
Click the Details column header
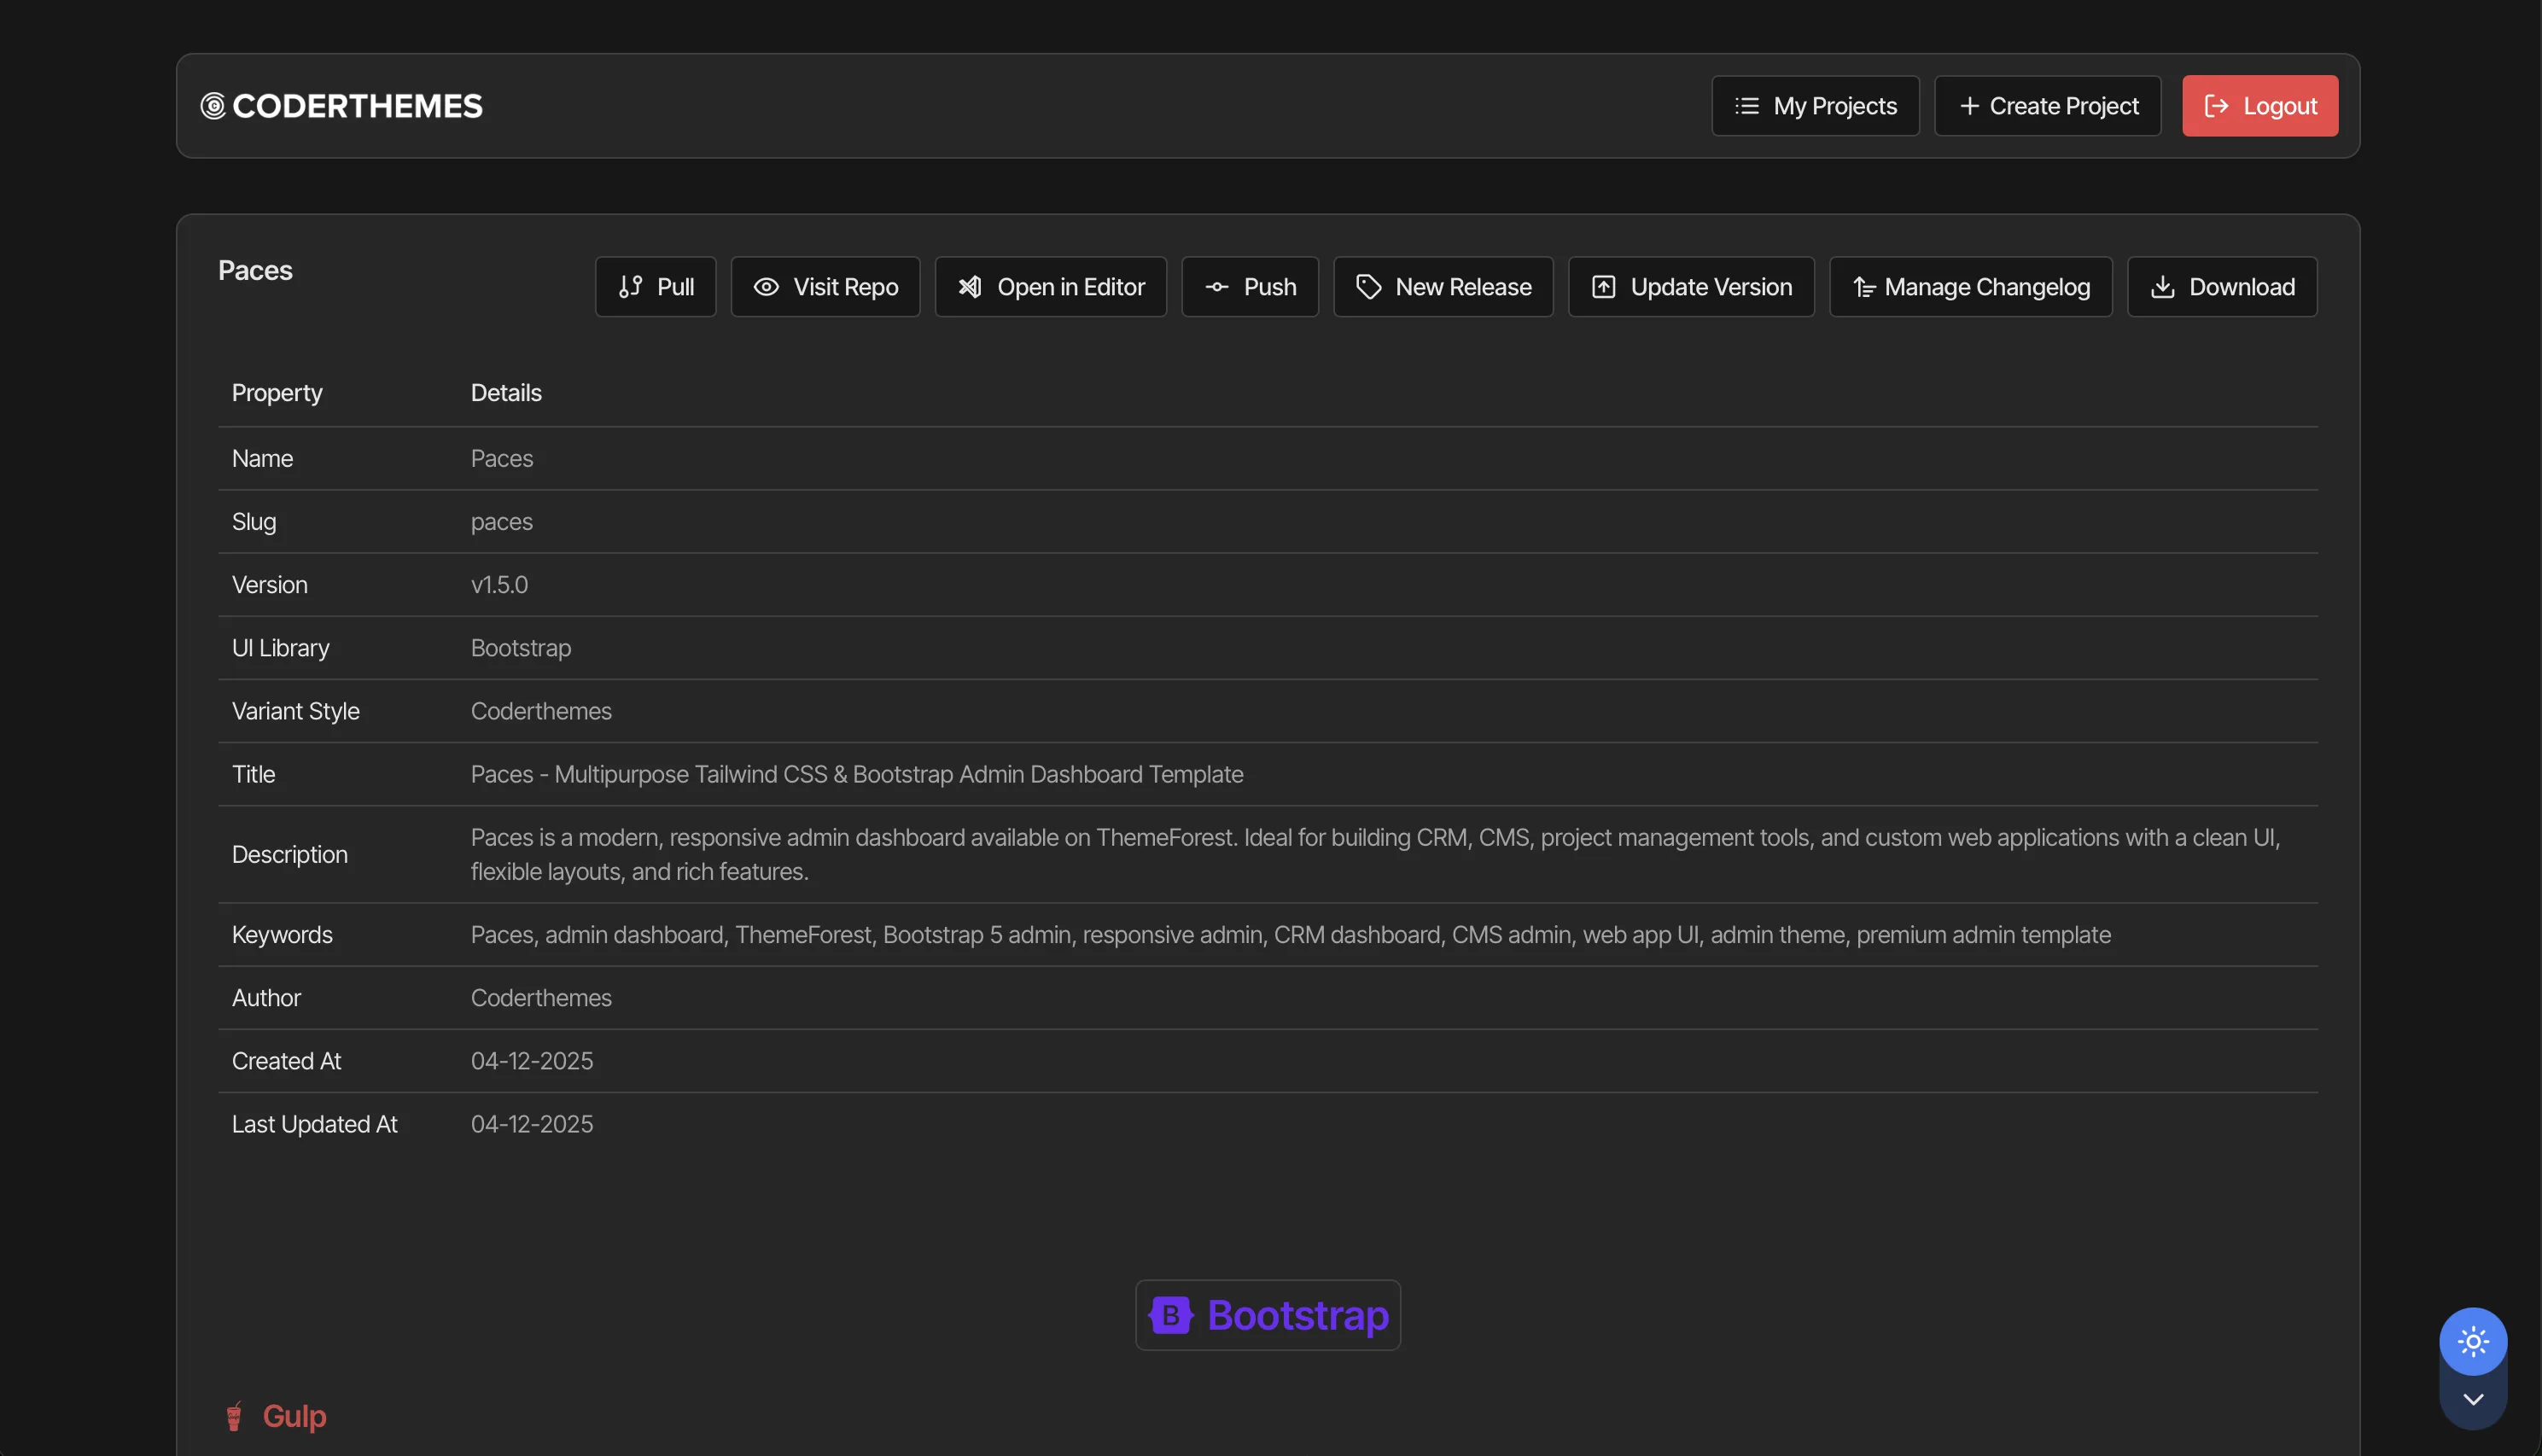coord(506,393)
